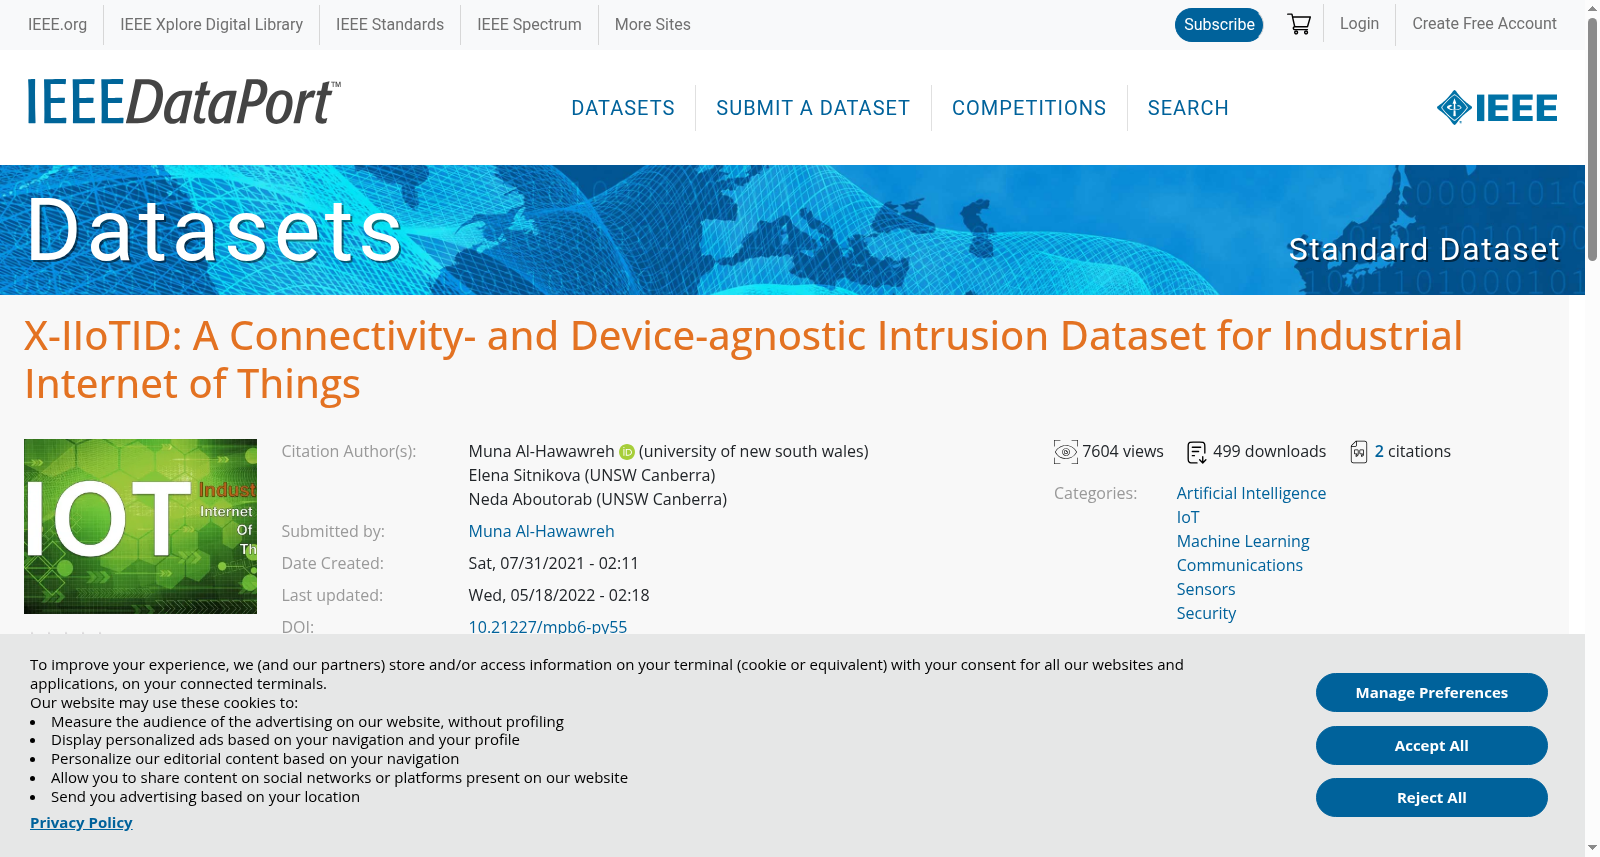This screenshot has height=857, width=1600.
Task: Click Manage Preferences button
Action: tap(1432, 693)
